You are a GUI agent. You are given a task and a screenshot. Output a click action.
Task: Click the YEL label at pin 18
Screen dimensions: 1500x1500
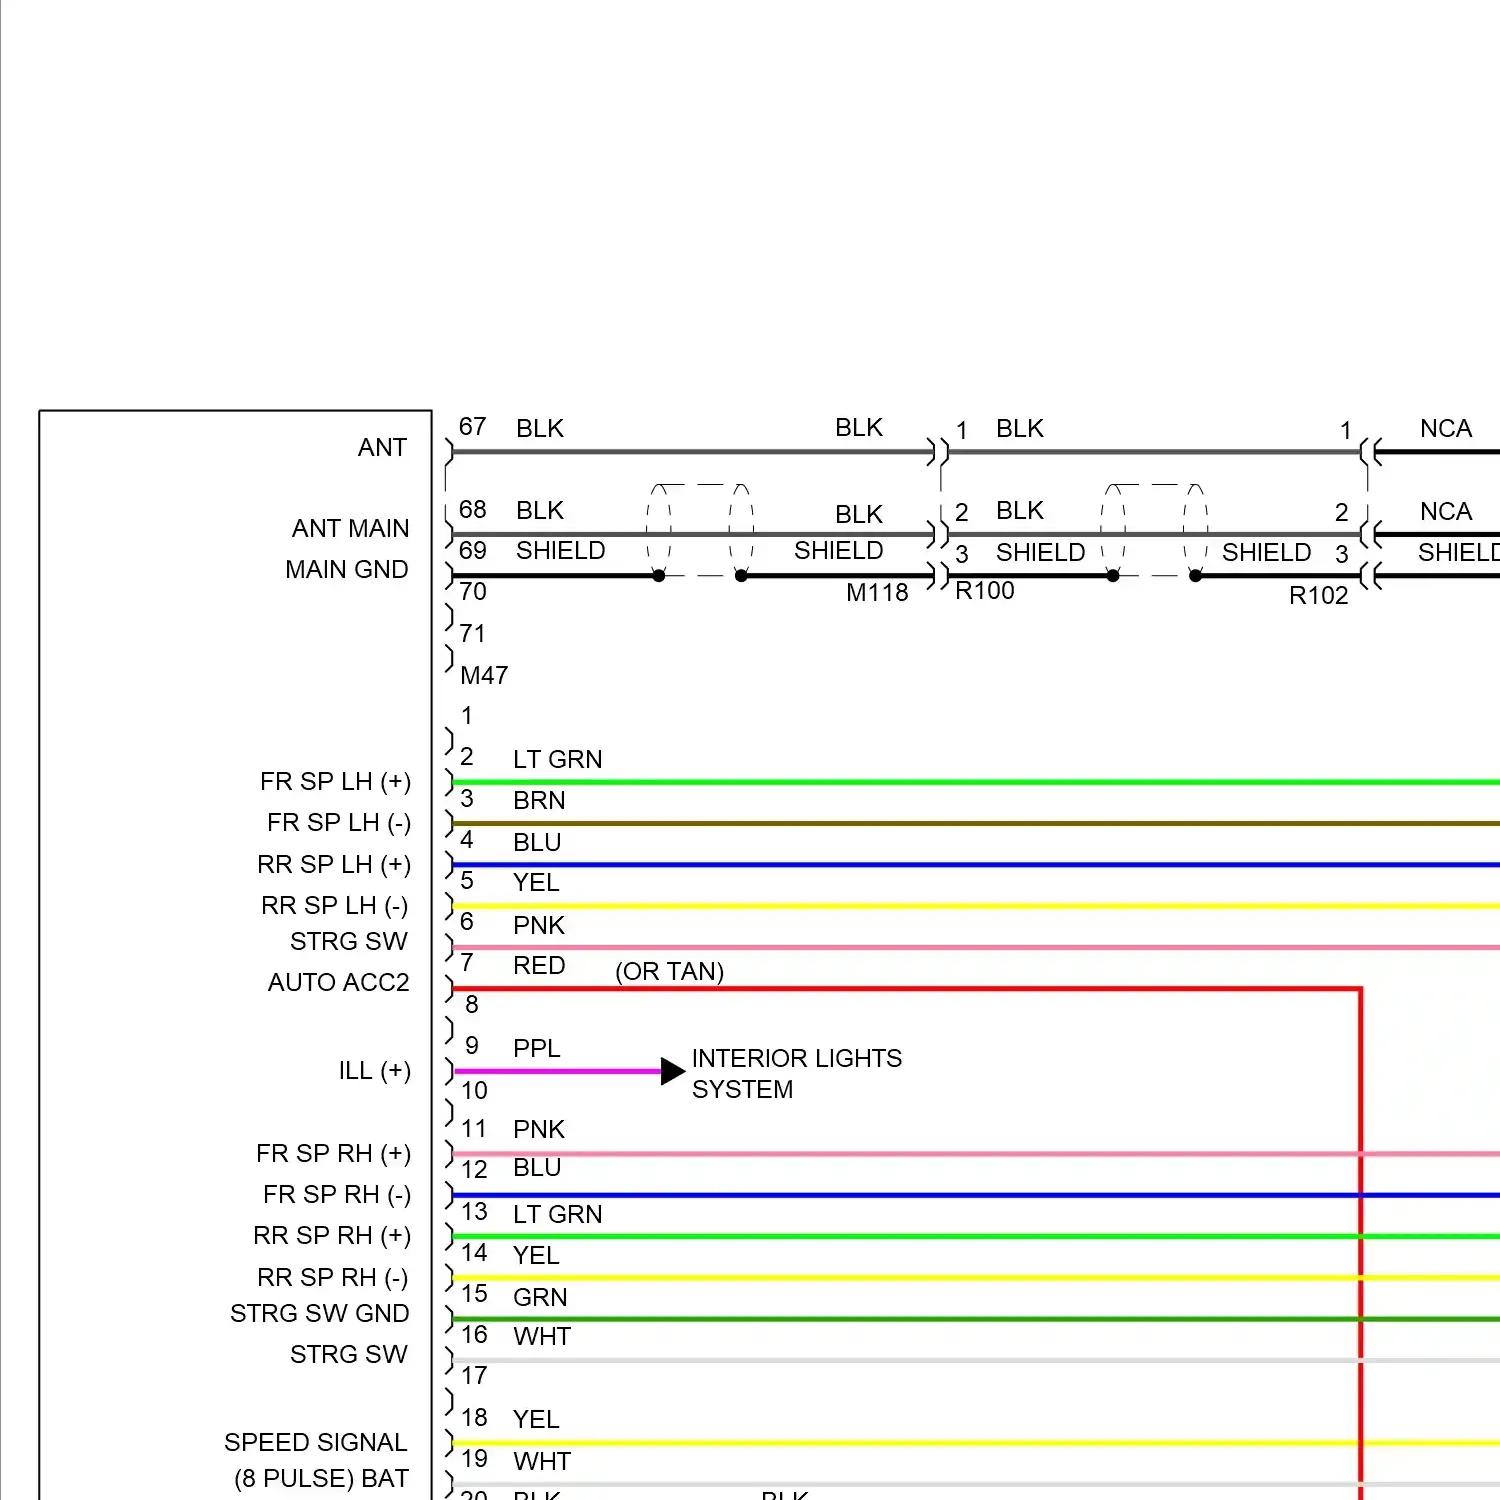tap(536, 1419)
